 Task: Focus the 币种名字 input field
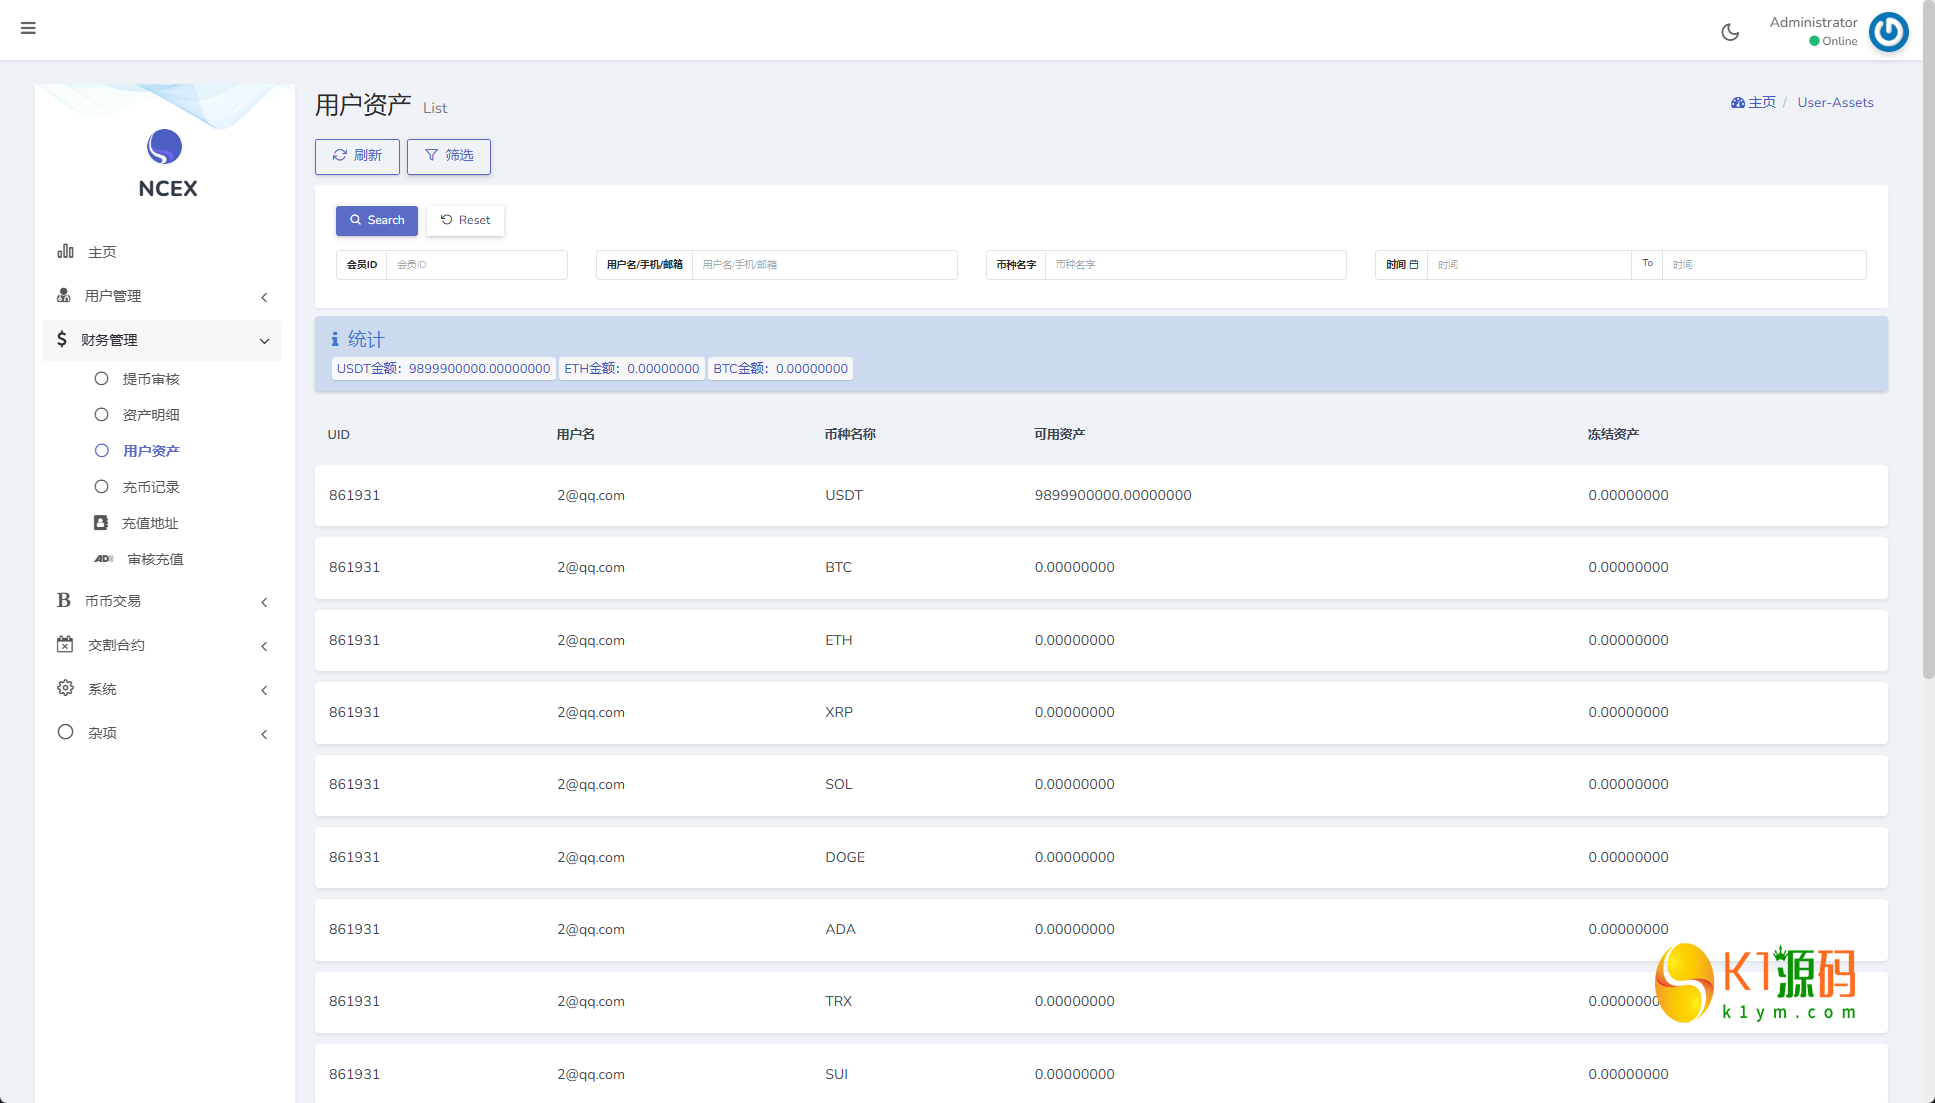[x=1196, y=264]
